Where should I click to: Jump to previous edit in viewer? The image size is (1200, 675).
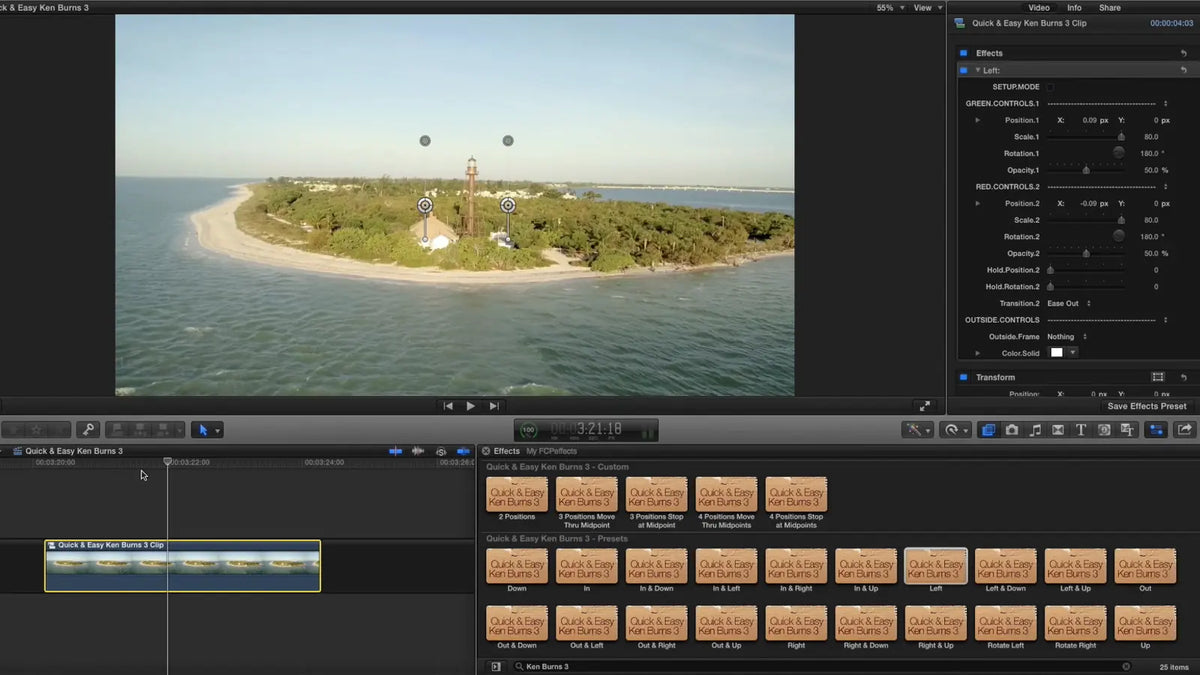[448, 406]
